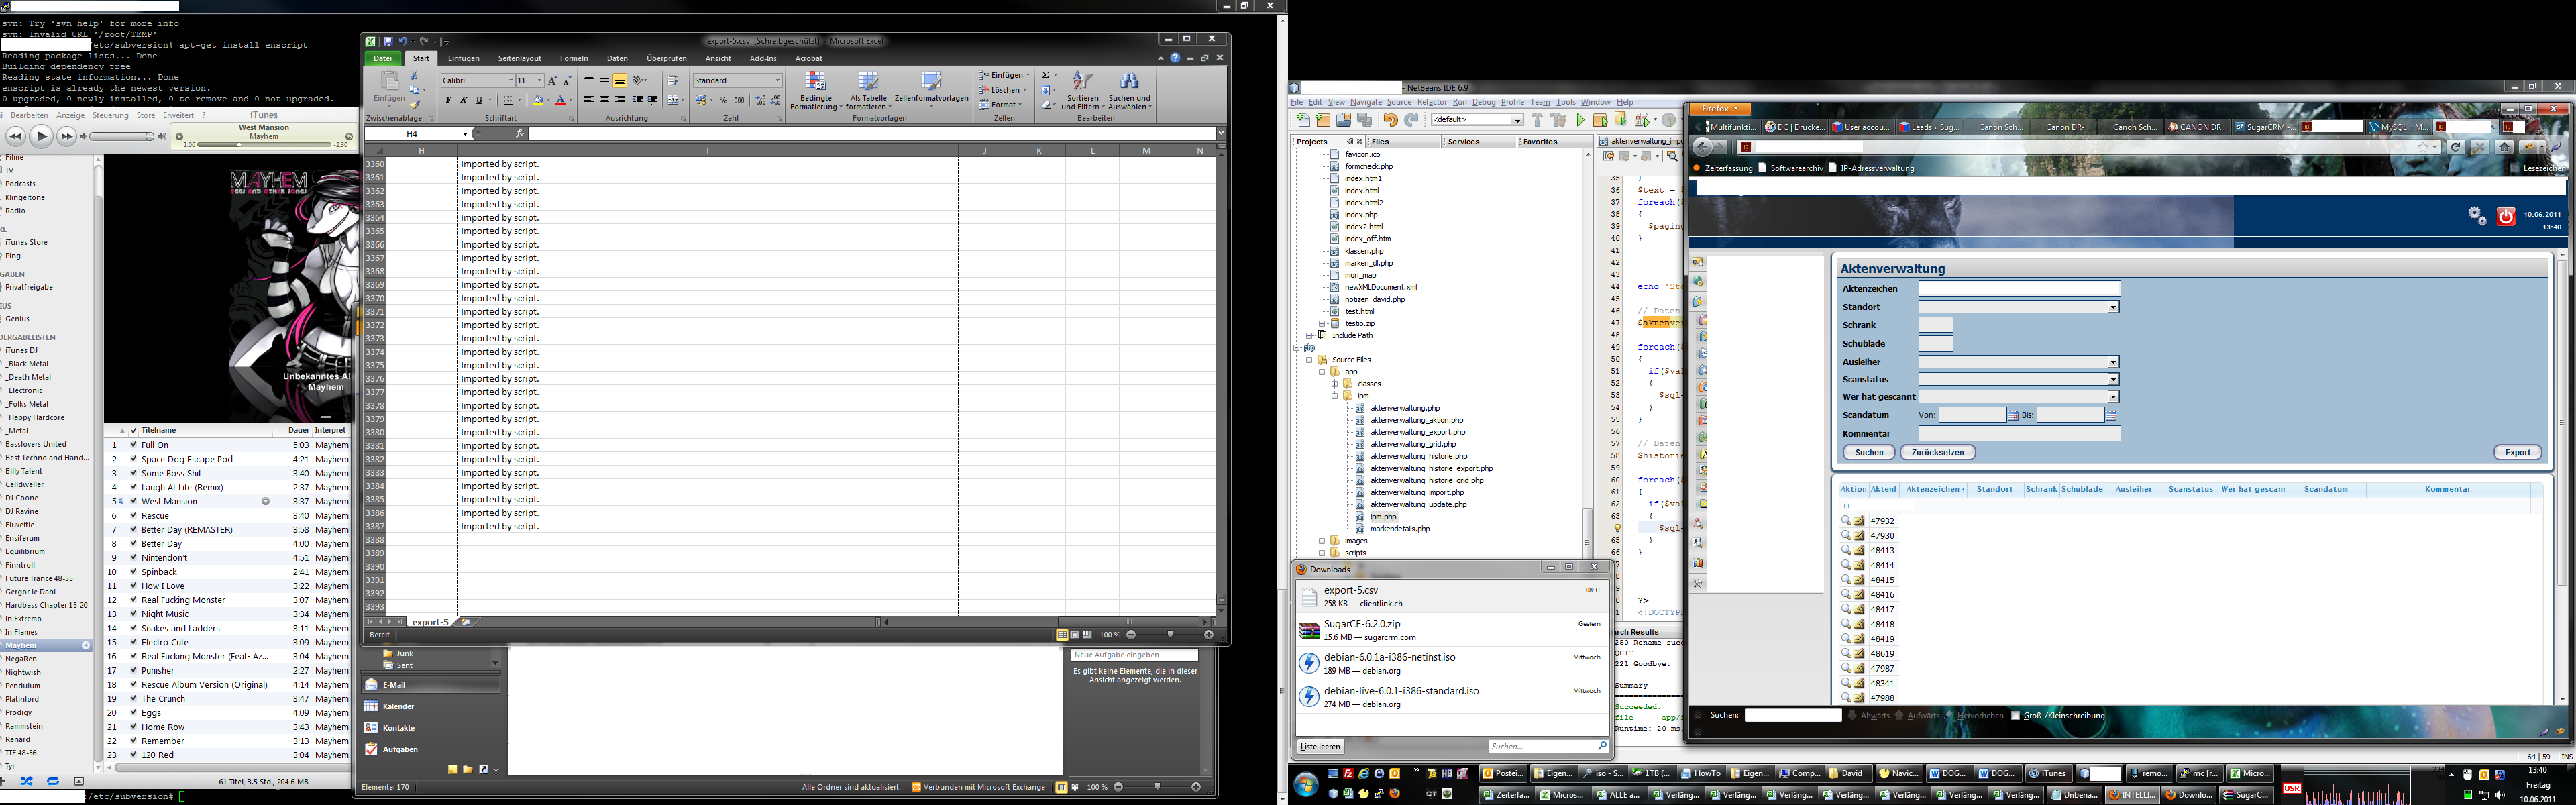Toggle bold formatting in Excel ribbon
Image resolution: width=2576 pixels, height=805 pixels.
click(448, 100)
